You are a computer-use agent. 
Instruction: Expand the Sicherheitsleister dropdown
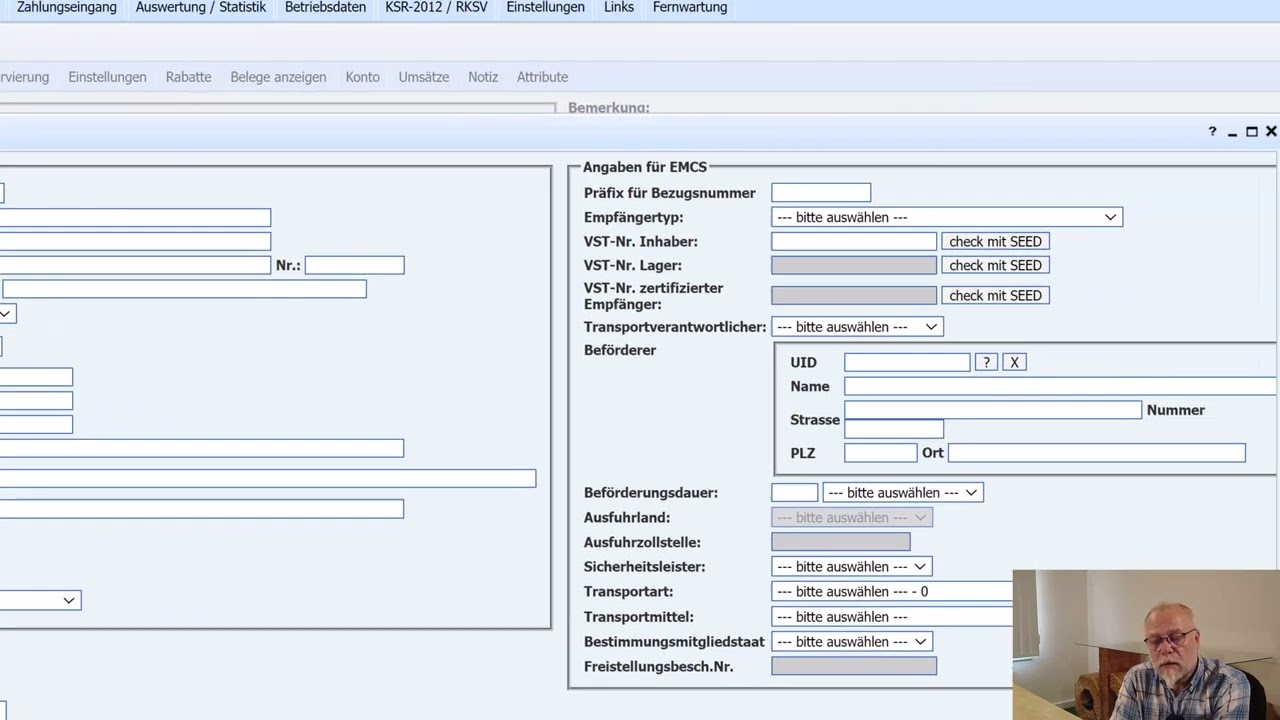(852, 567)
